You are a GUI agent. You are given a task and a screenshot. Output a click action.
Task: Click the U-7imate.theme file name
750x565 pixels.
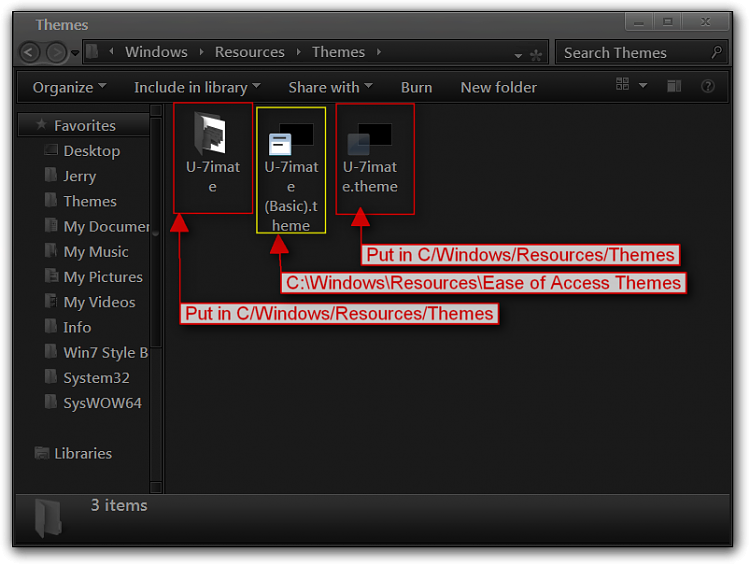coord(370,177)
